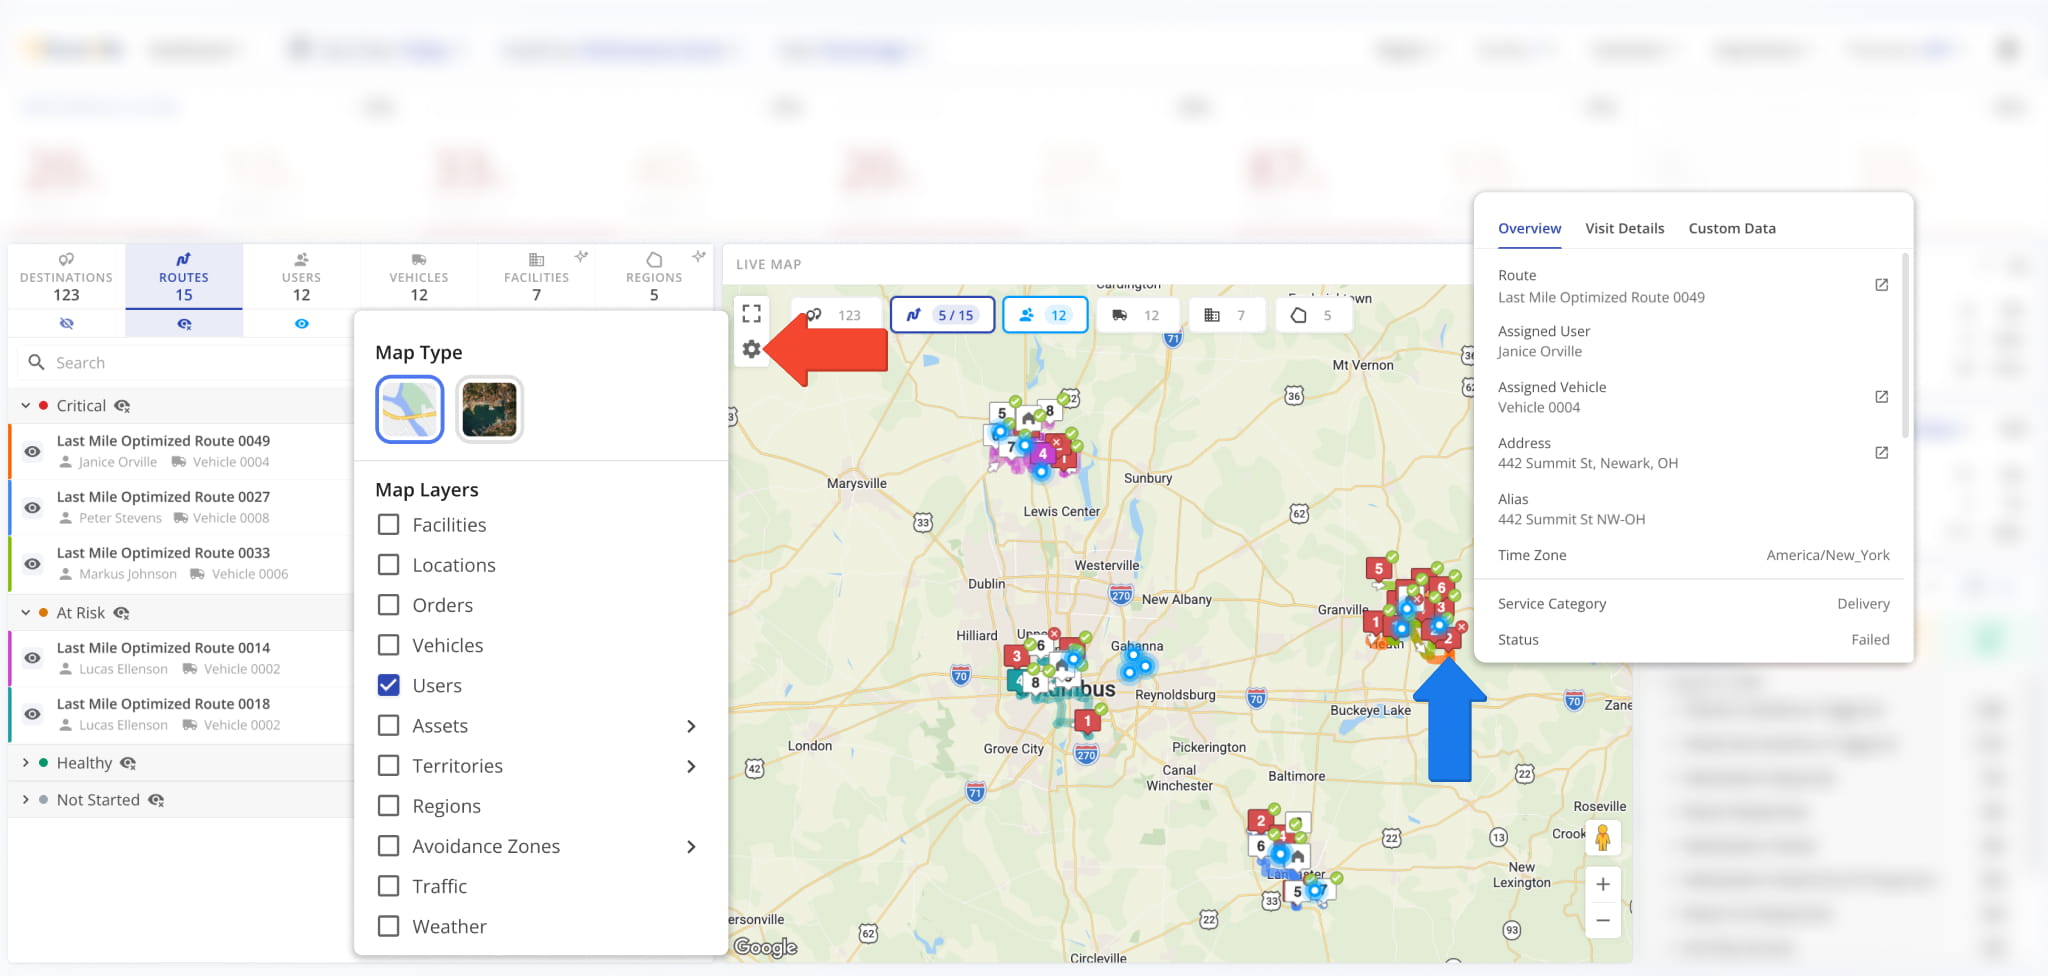Open the Destinations tab

(x=66, y=276)
